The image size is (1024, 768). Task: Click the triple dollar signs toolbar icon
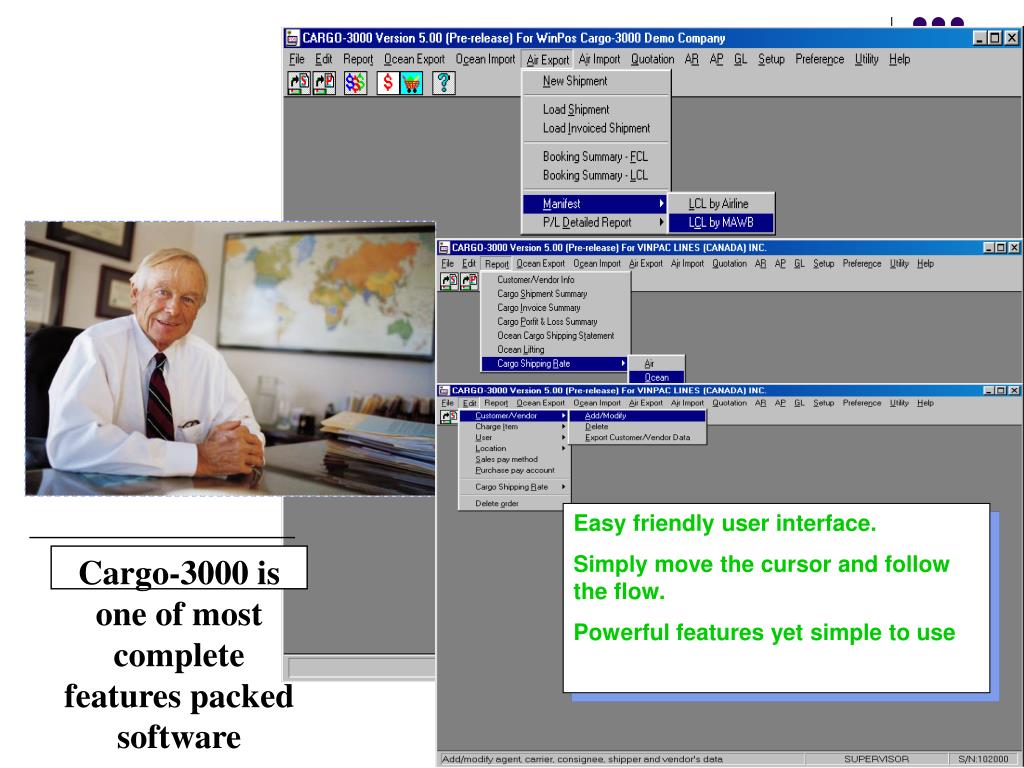coord(355,83)
